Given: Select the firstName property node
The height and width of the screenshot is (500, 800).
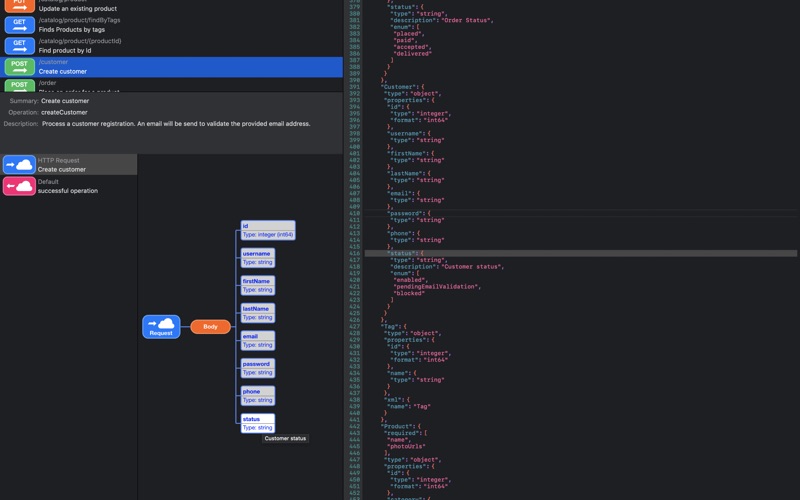Looking at the screenshot, I should point(258,285).
